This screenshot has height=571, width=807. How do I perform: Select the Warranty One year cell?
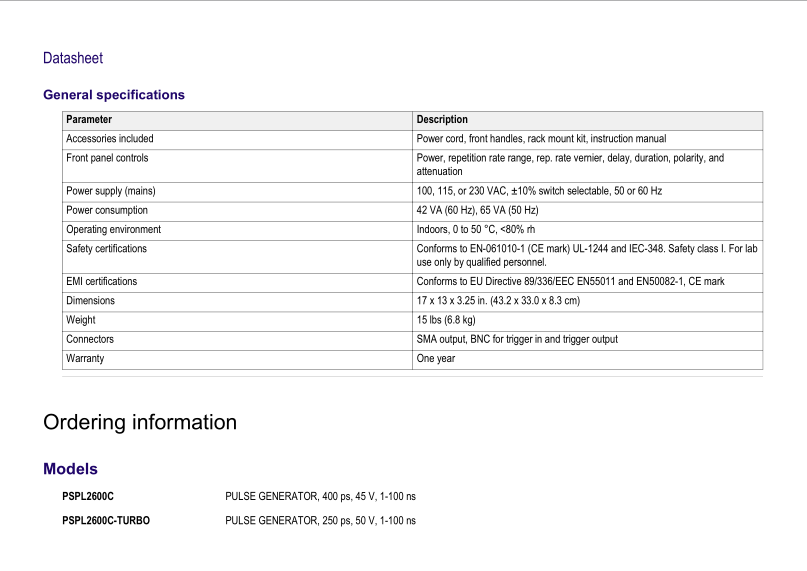436,359
